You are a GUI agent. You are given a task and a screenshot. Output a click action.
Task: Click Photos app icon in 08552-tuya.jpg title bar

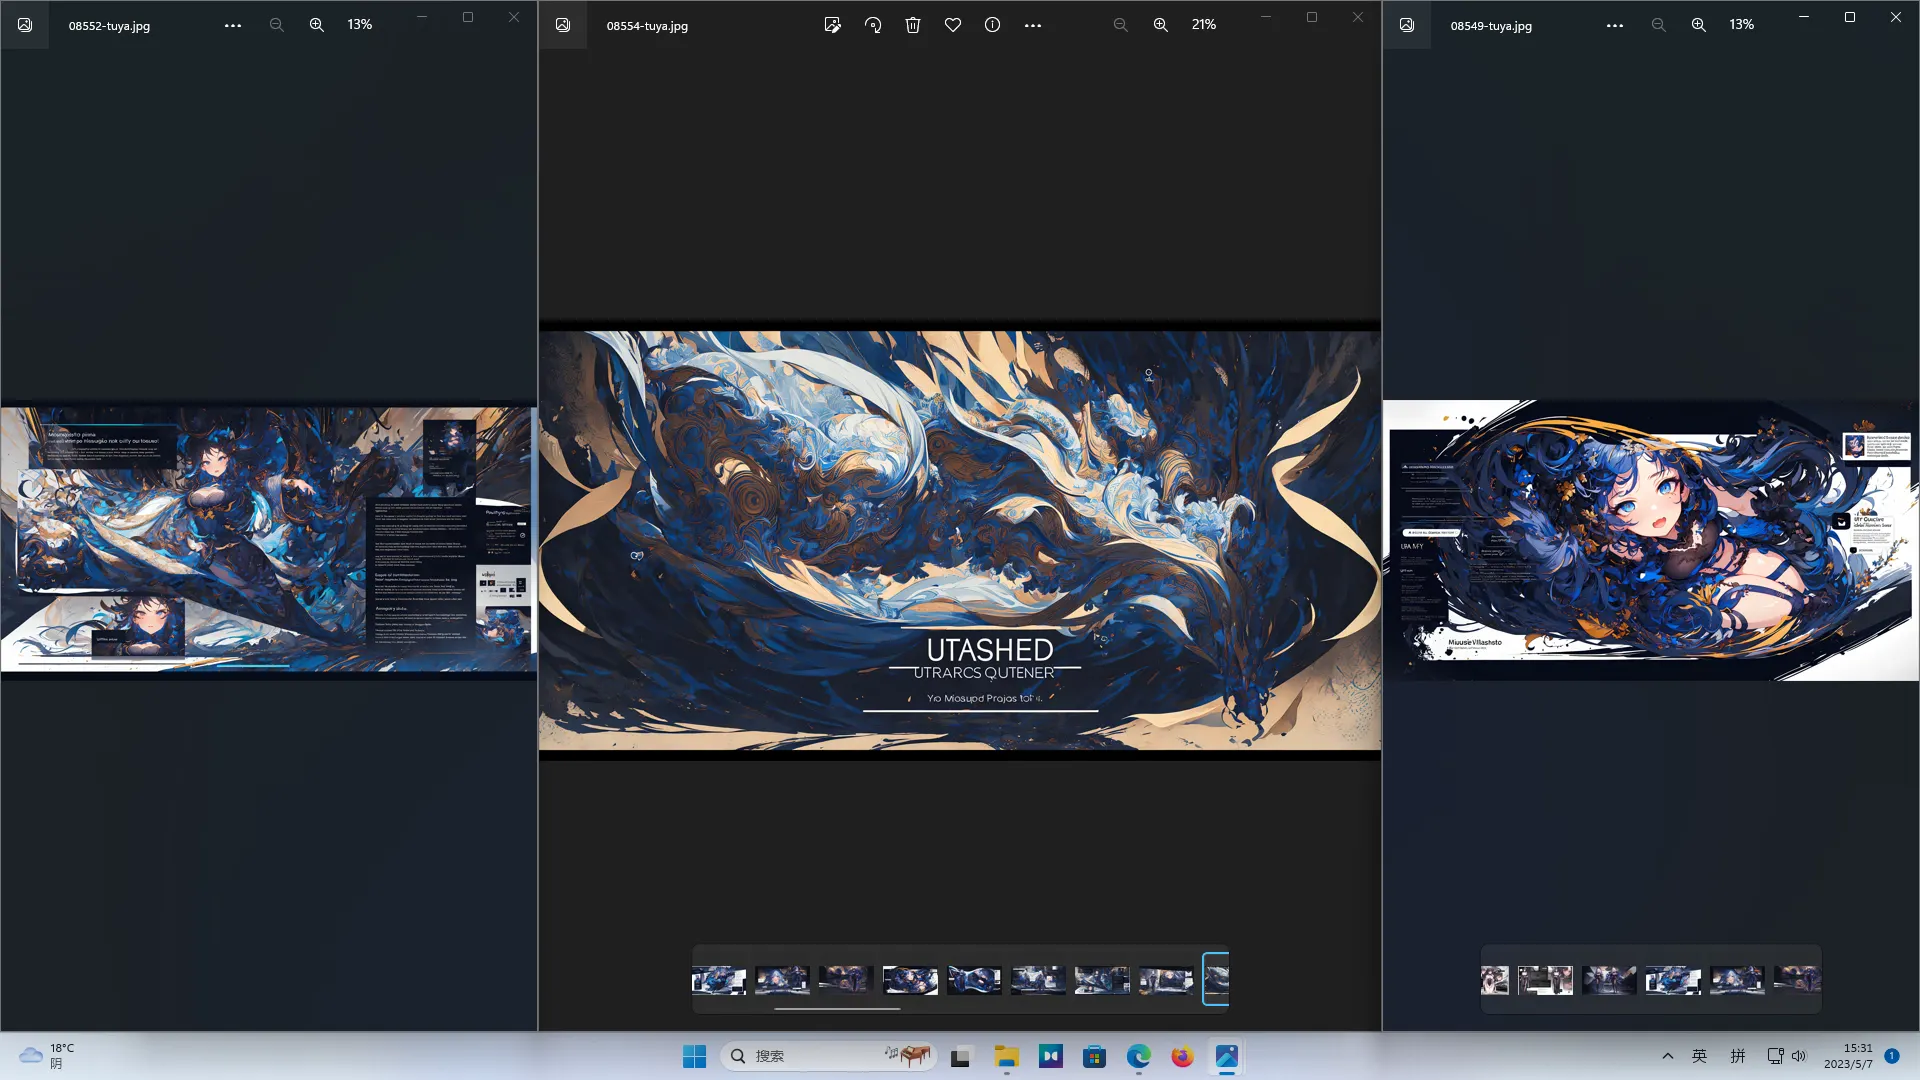[x=25, y=25]
